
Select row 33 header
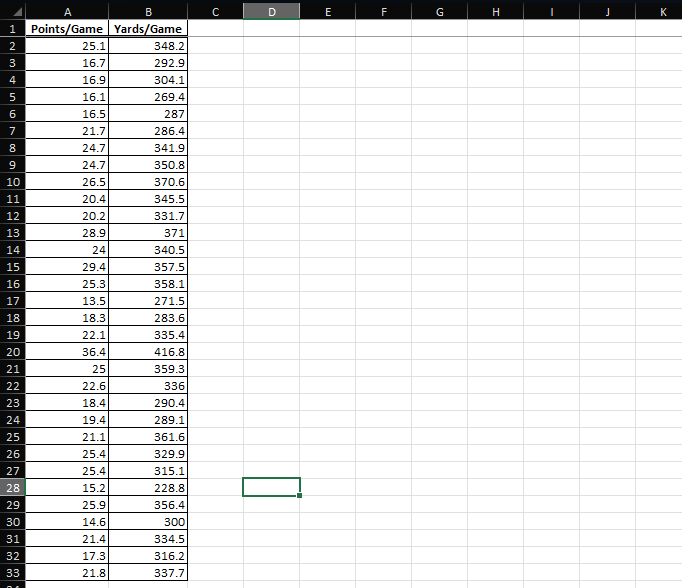point(13,573)
